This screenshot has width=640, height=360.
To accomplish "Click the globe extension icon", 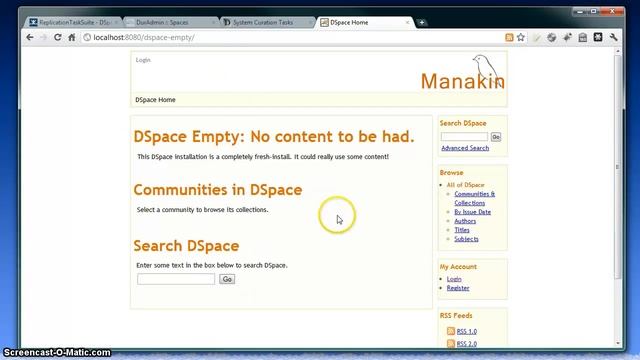I will click(x=552, y=38).
